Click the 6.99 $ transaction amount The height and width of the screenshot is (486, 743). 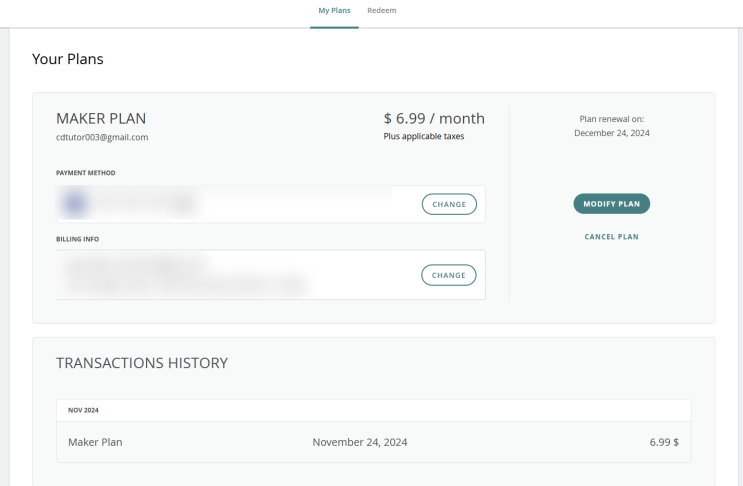point(664,442)
